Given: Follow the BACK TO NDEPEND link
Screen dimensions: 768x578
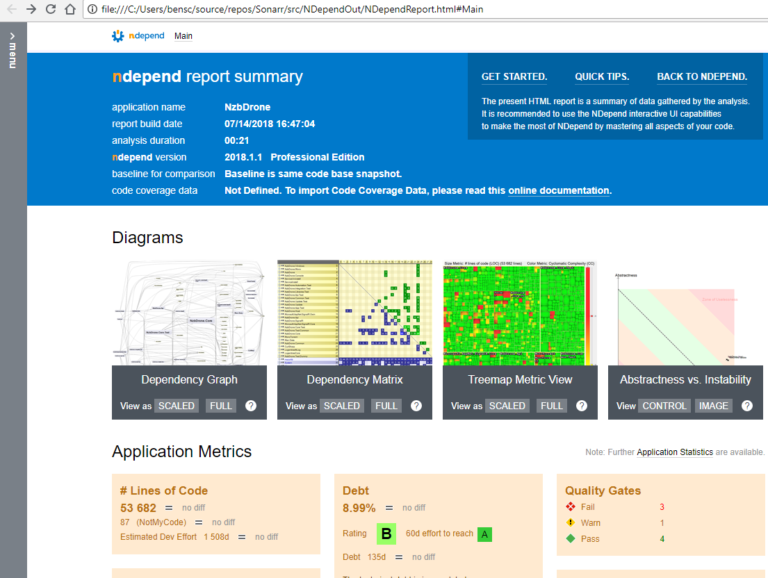Looking at the screenshot, I should (701, 76).
